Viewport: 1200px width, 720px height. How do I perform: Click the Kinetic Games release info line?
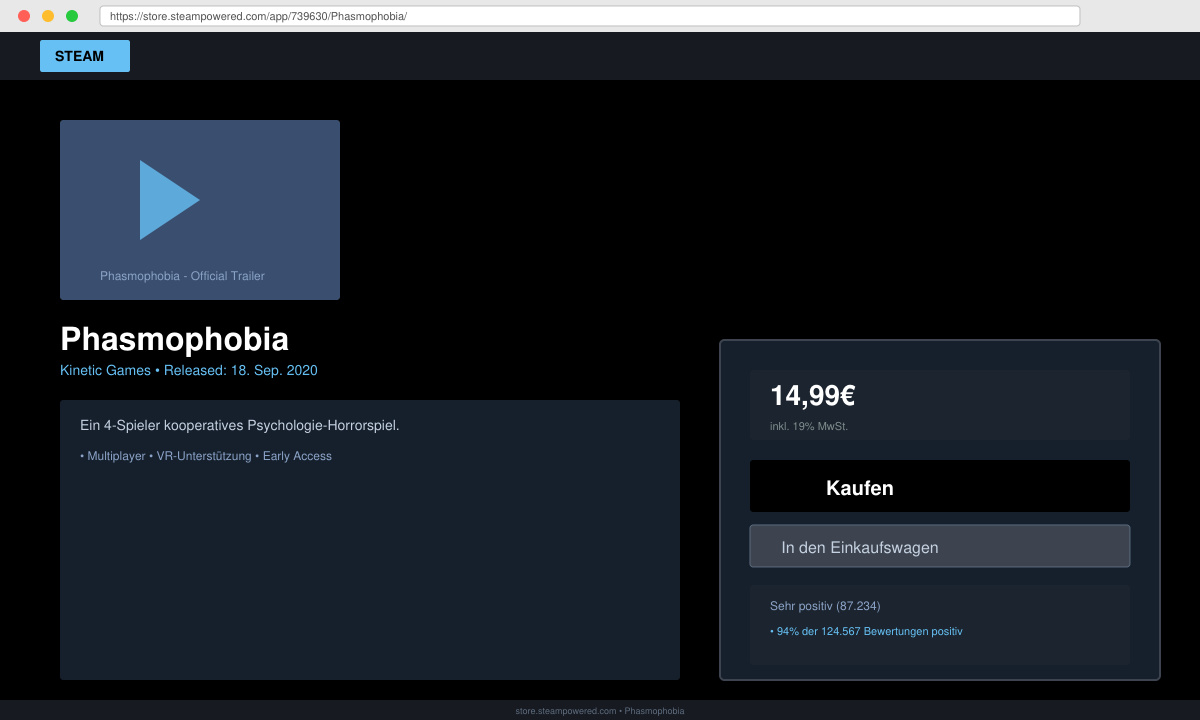(x=189, y=370)
